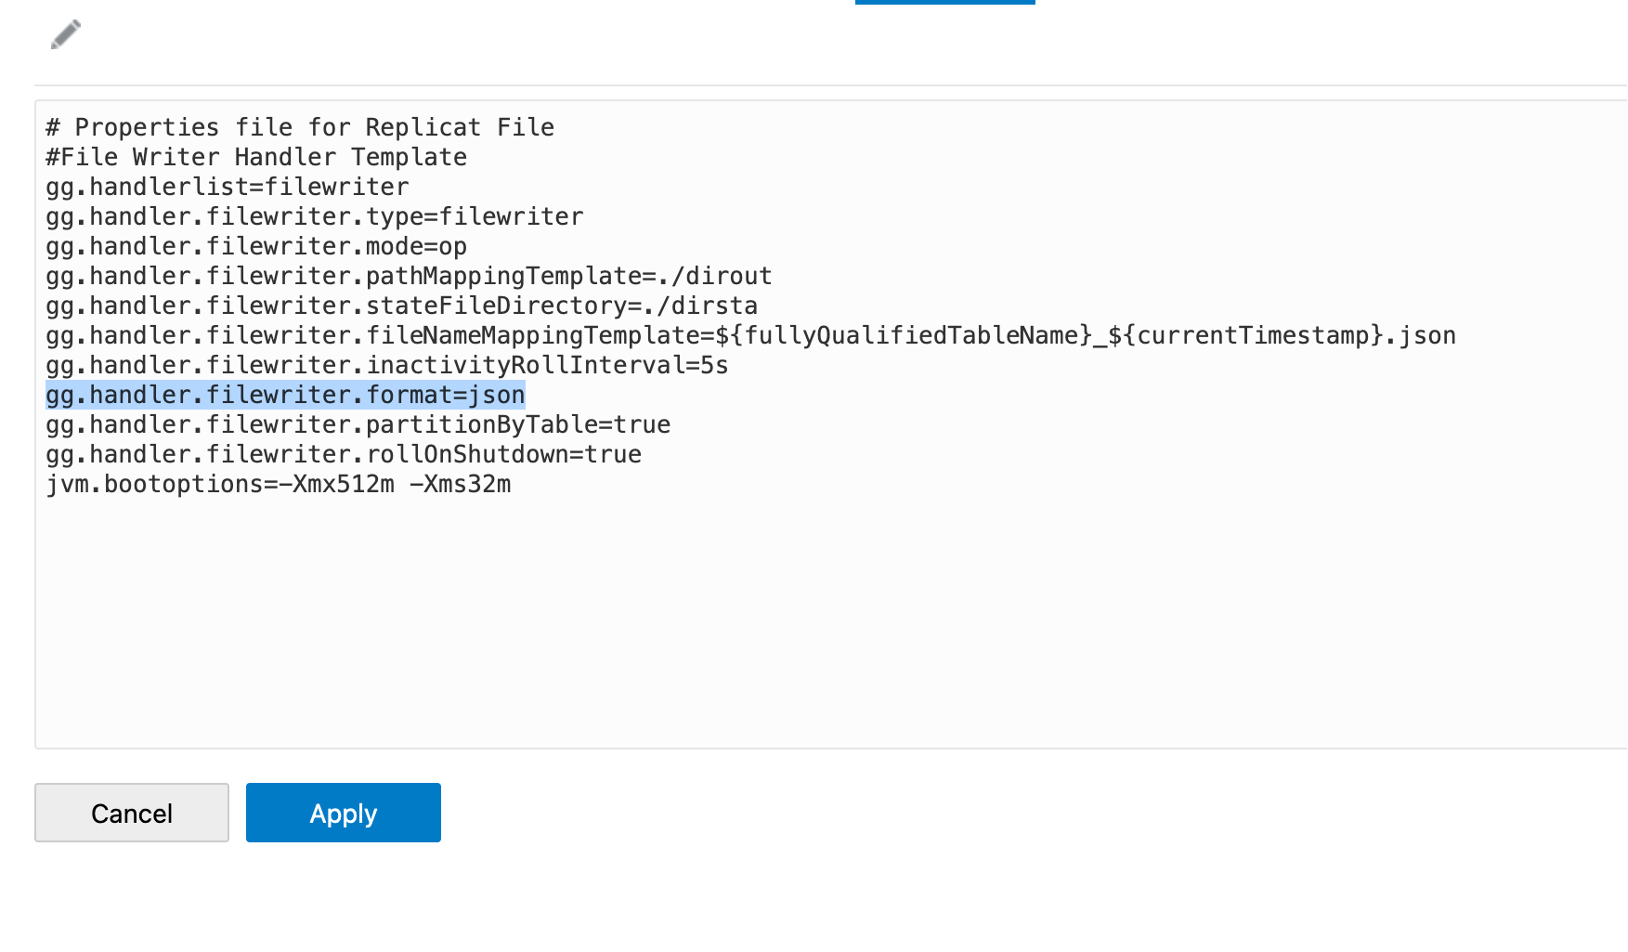
Task: Click the stateFileDirectory=./dirsta property line
Action: 400,306
